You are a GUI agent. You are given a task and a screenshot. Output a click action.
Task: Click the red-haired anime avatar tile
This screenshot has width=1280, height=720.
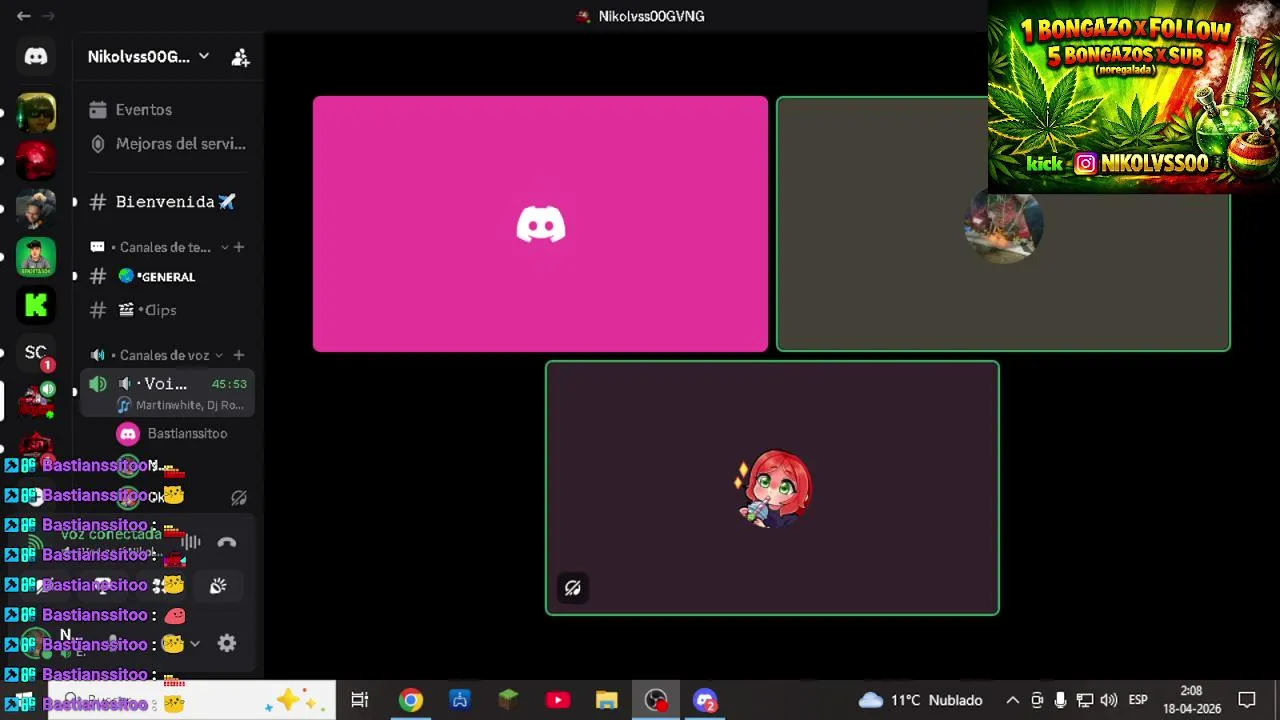[x=772, y=488]
